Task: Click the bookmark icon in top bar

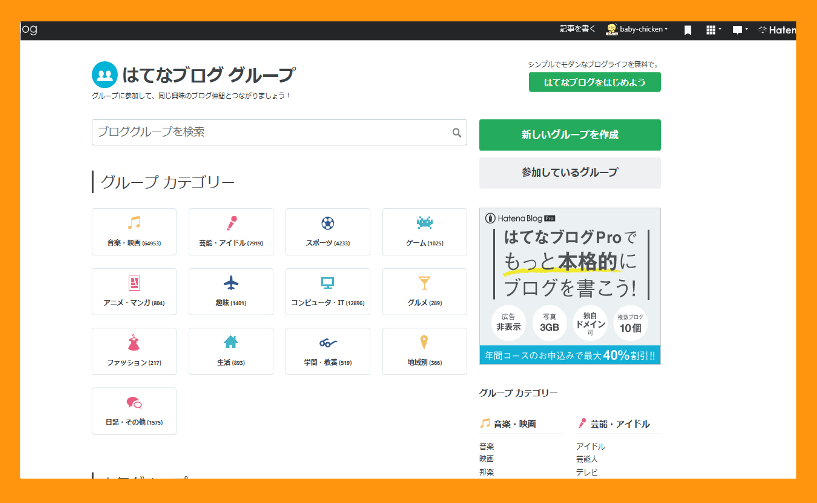Action: pyautogui.click(x=688, y=30)
